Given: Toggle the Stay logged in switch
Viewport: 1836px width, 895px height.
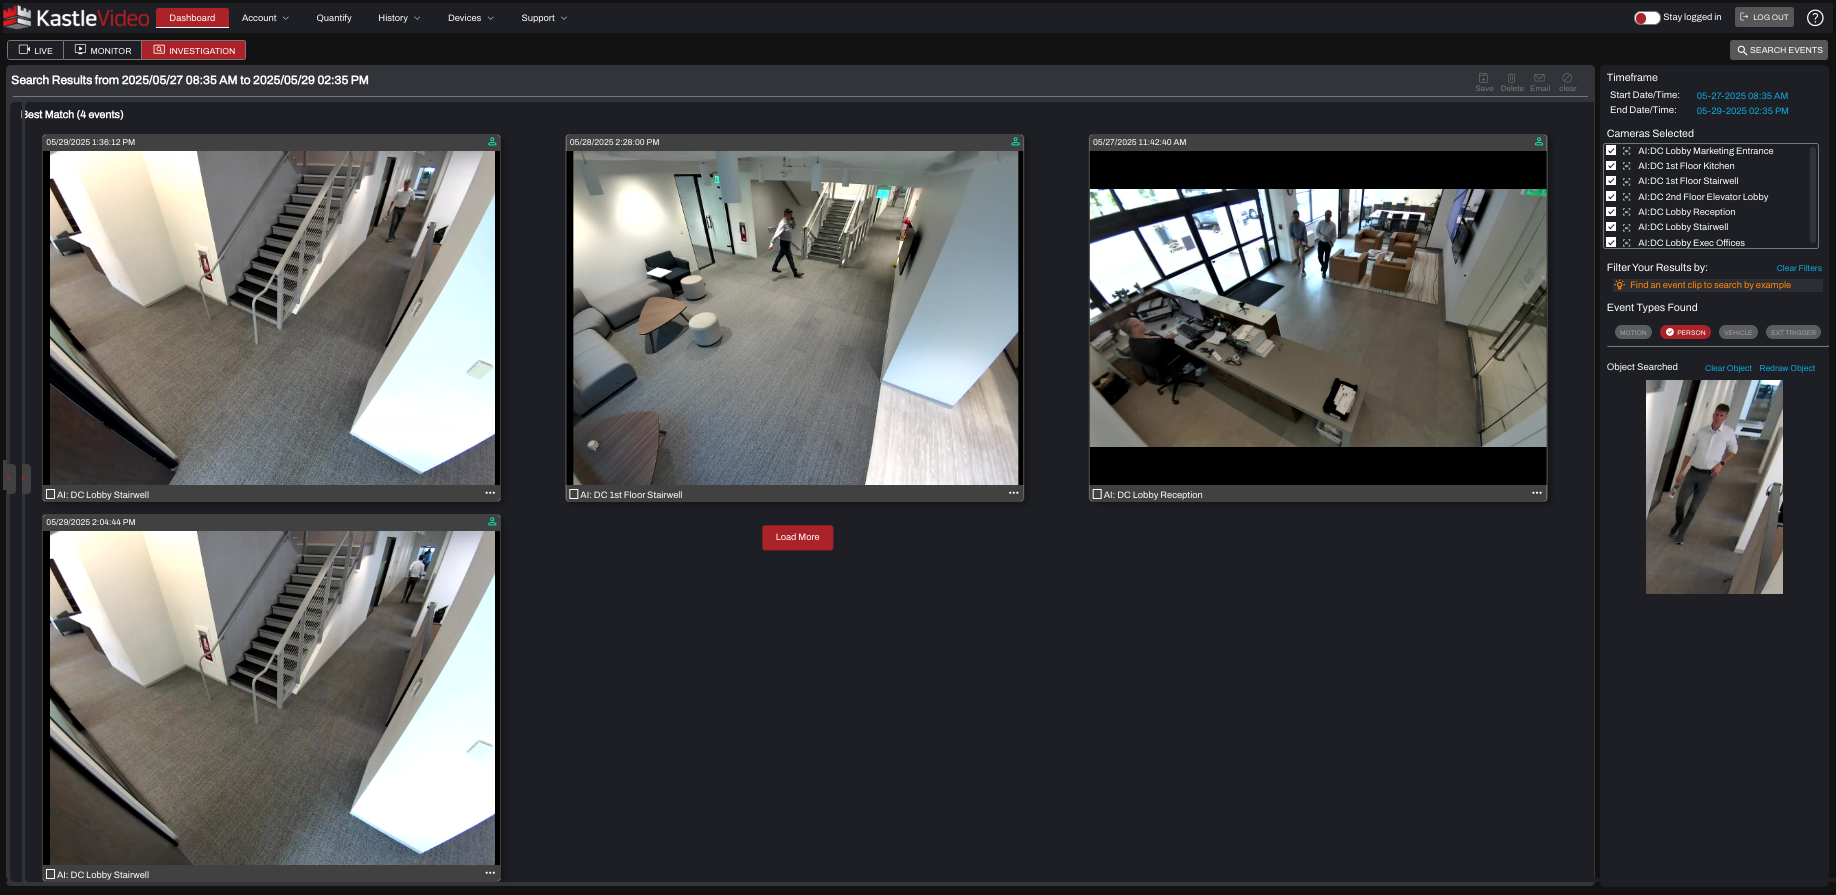Looking at the screenshot, I should pos(1646,17).
